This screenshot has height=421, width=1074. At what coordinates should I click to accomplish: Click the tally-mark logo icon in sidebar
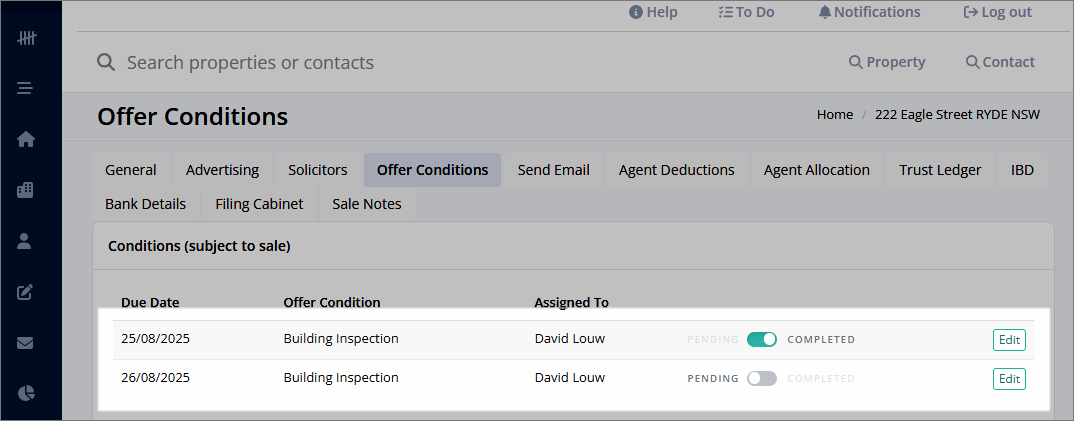[x=26, y=38]
